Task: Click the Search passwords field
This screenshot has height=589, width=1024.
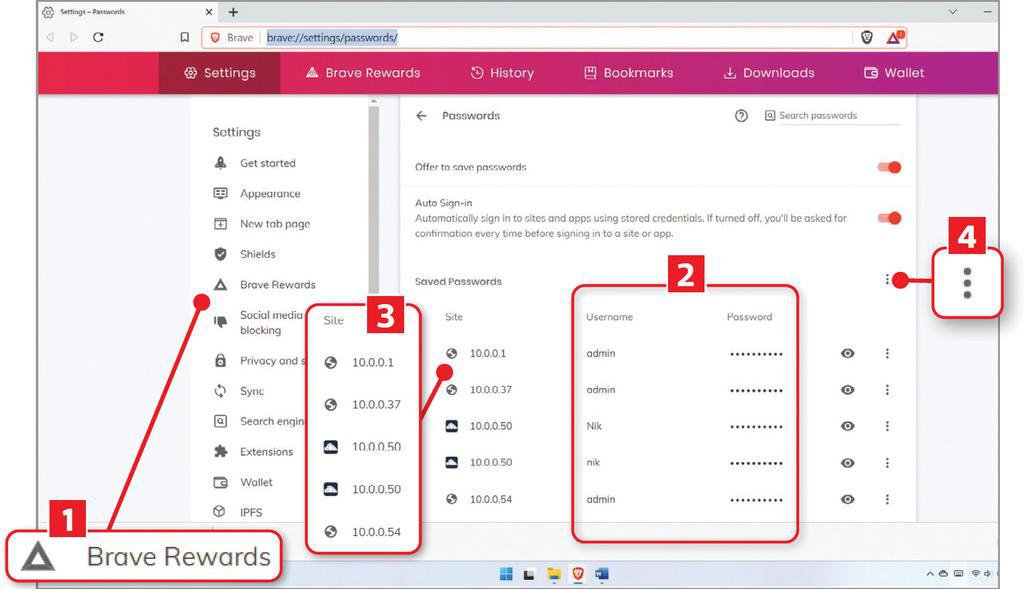Action: pos(833,116)
